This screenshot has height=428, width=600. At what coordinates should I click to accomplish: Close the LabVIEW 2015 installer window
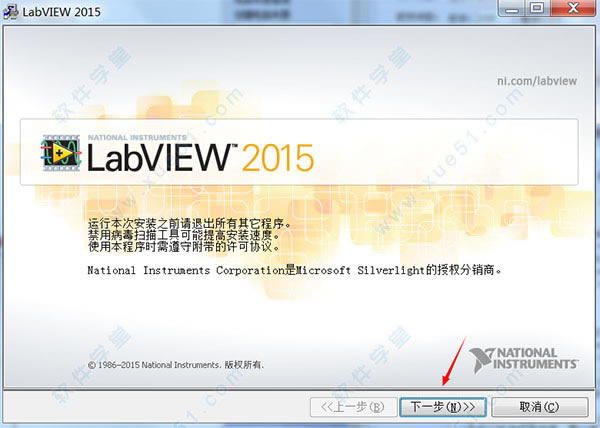coord(573,8)
